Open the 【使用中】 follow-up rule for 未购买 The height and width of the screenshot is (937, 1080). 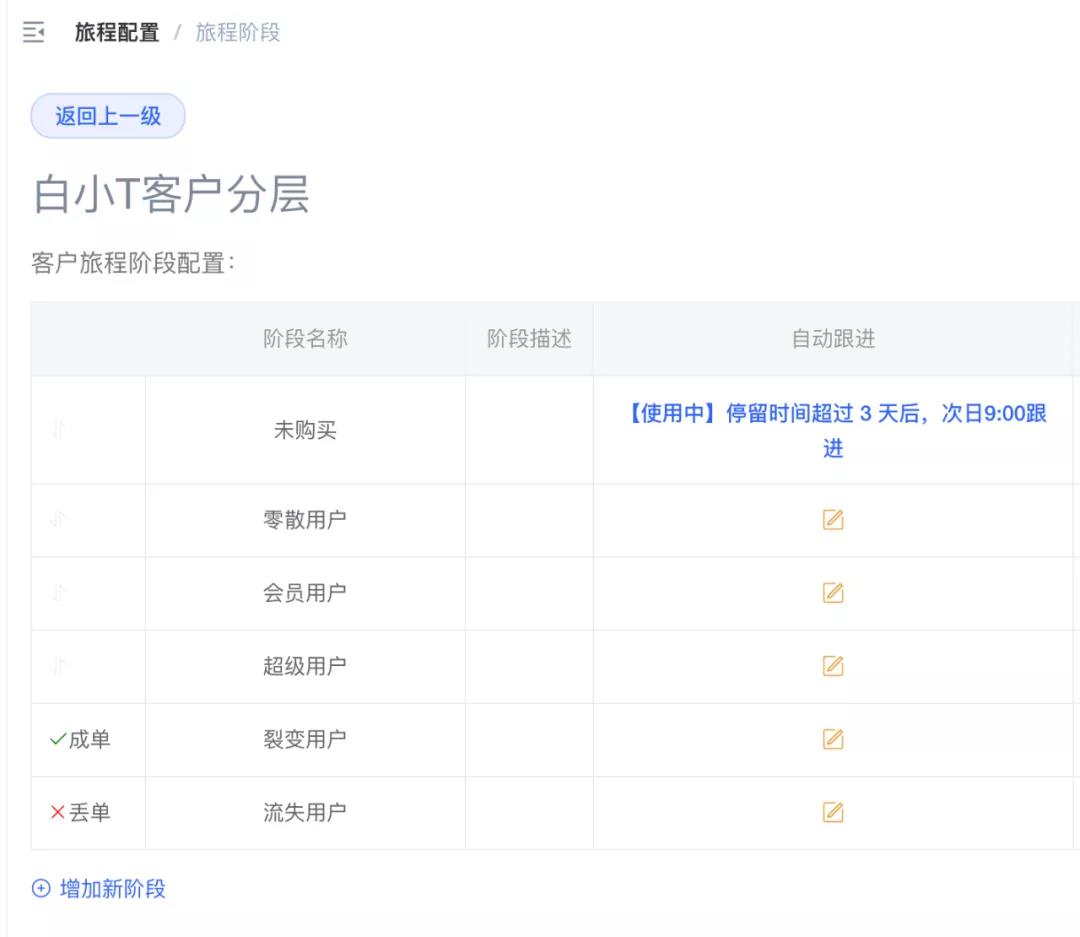pyautogui.click(x=833, y=430)
